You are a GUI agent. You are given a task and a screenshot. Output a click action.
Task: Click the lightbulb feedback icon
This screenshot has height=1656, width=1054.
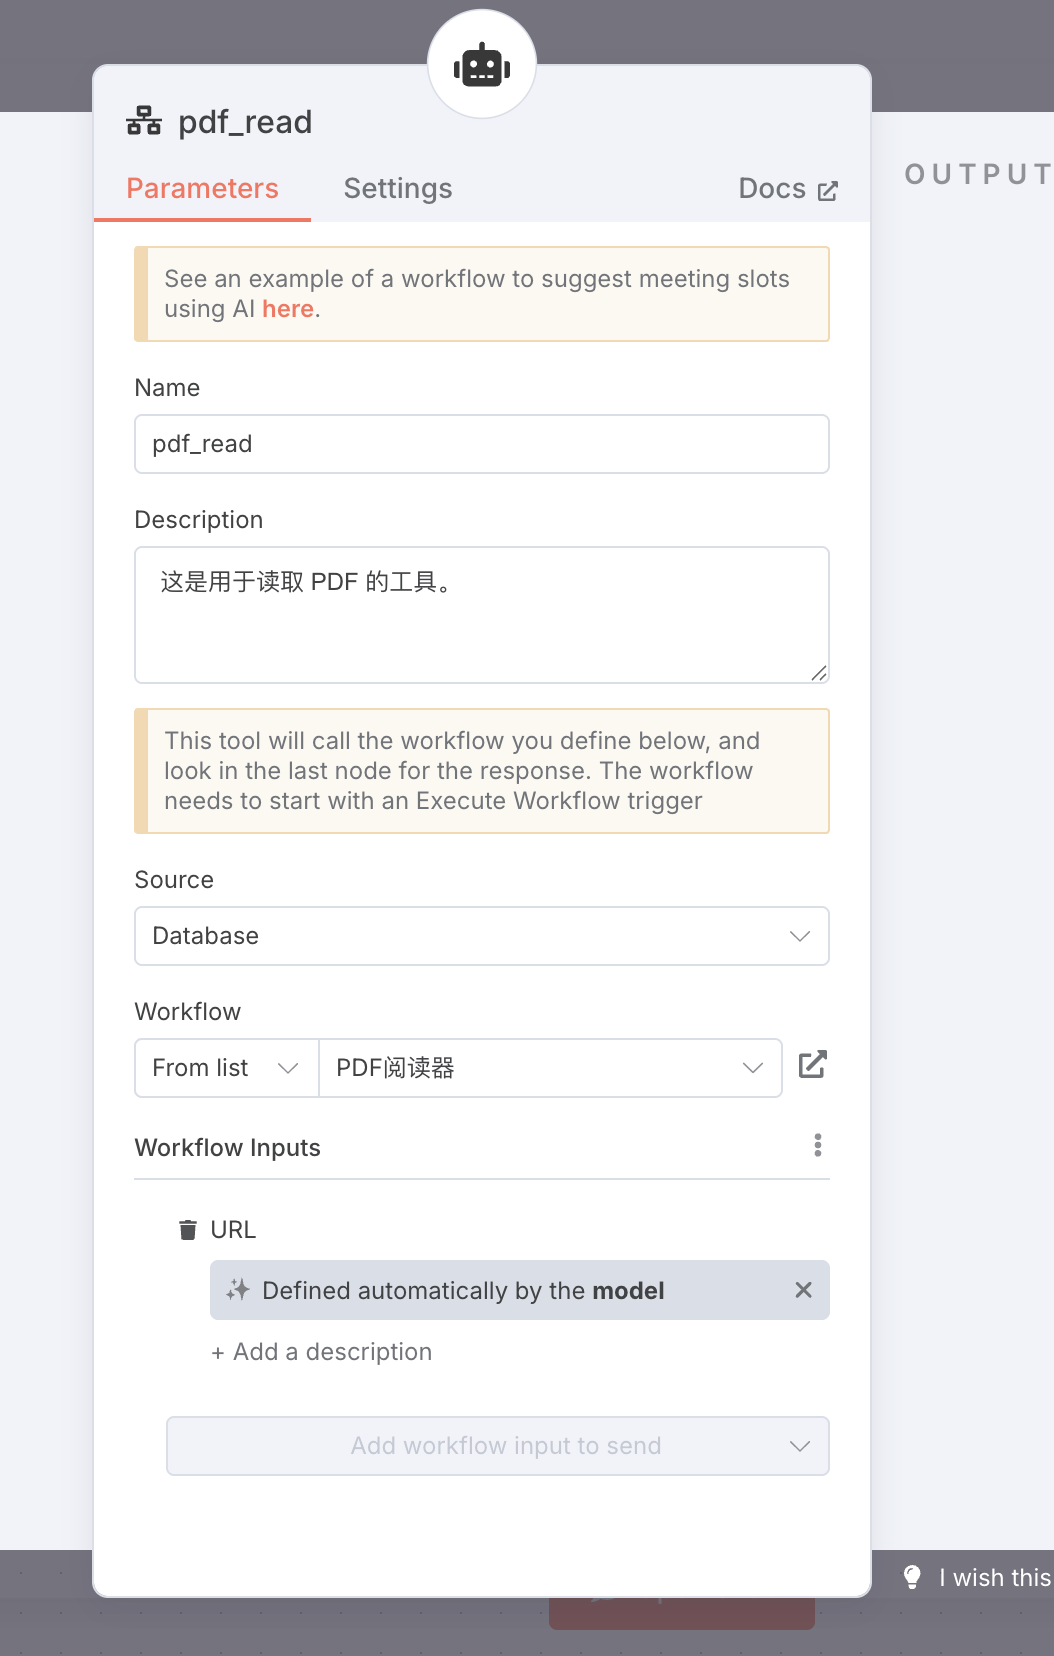(x=912, y=1577)
